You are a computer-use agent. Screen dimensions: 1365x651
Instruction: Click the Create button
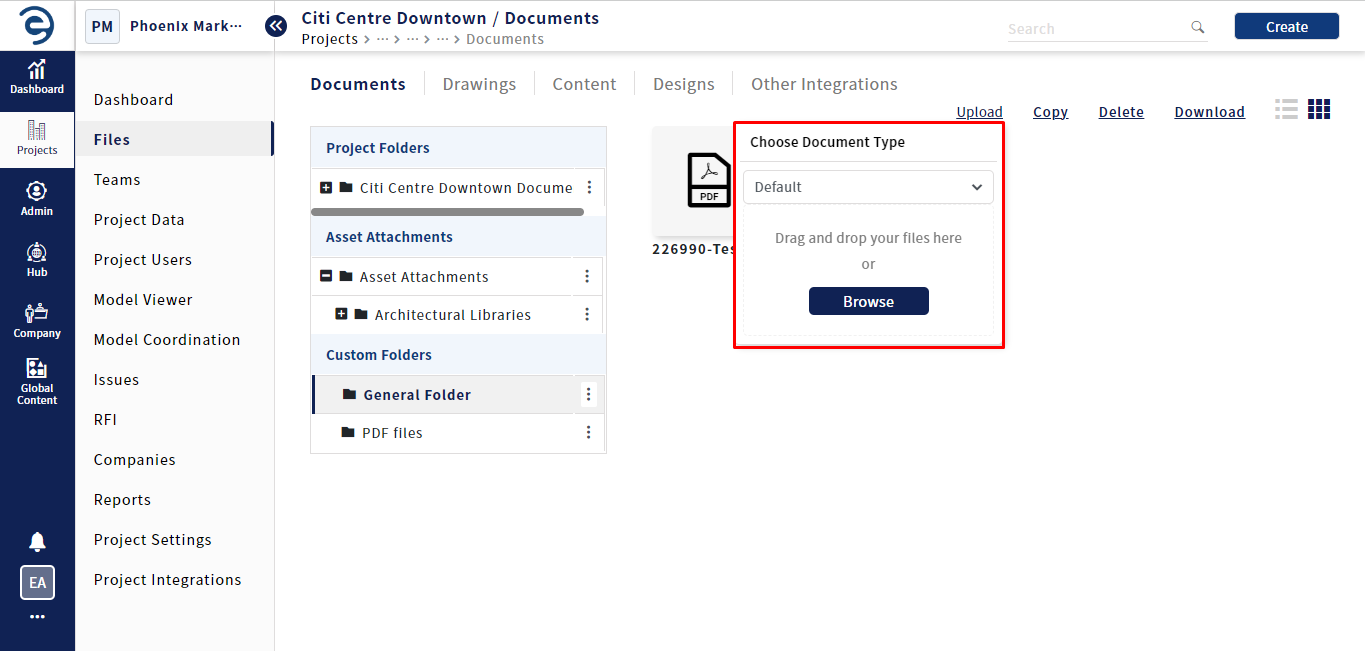[x=1286, y=27]
